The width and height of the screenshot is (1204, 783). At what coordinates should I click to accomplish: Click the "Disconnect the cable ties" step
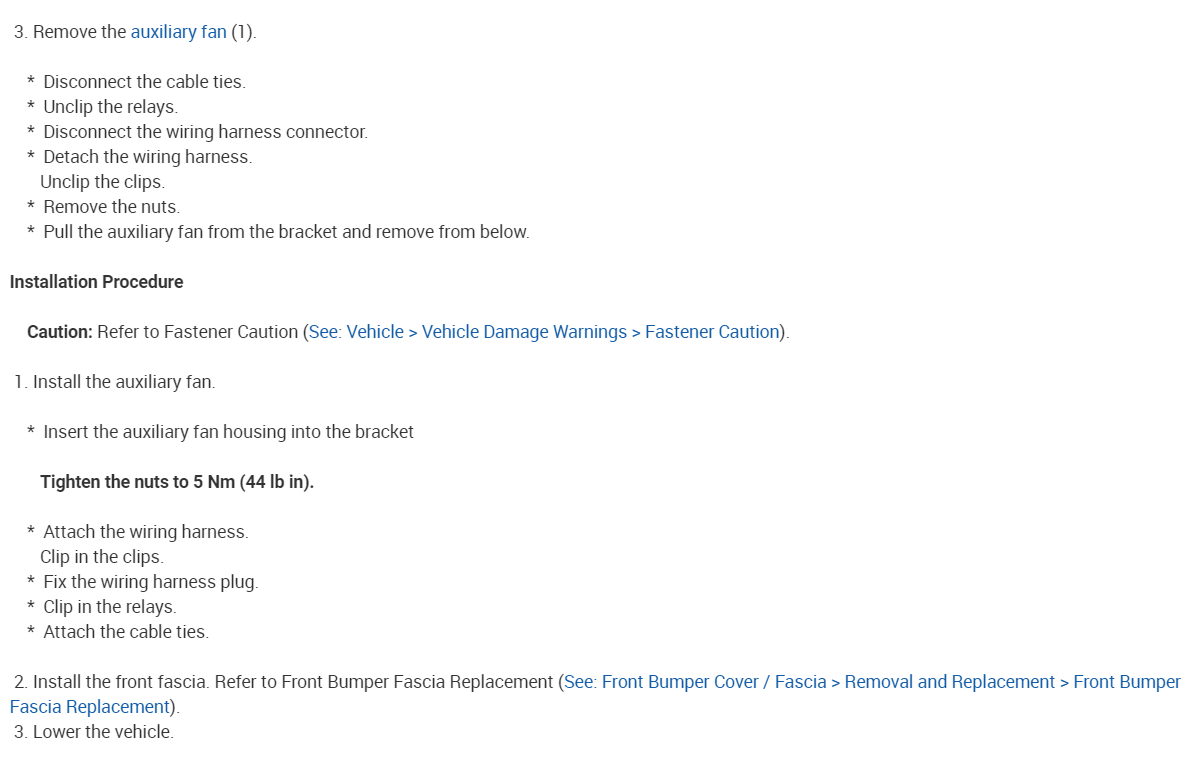coord(144,82)
